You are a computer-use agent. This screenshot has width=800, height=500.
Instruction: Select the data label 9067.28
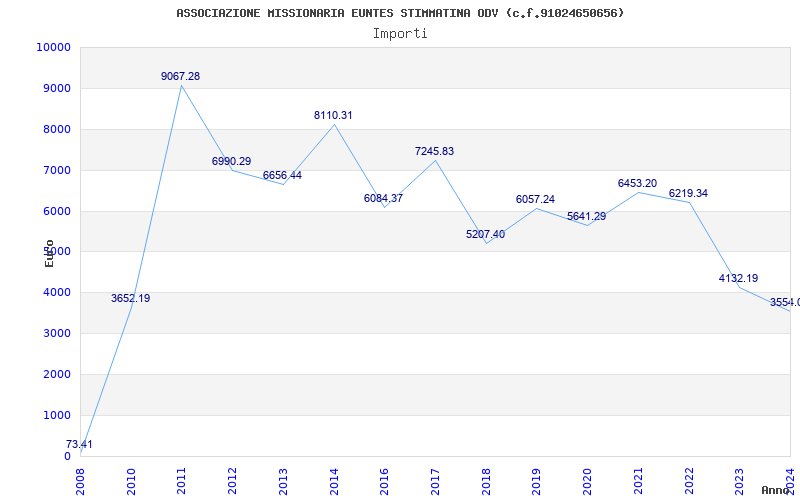(181, 77)
